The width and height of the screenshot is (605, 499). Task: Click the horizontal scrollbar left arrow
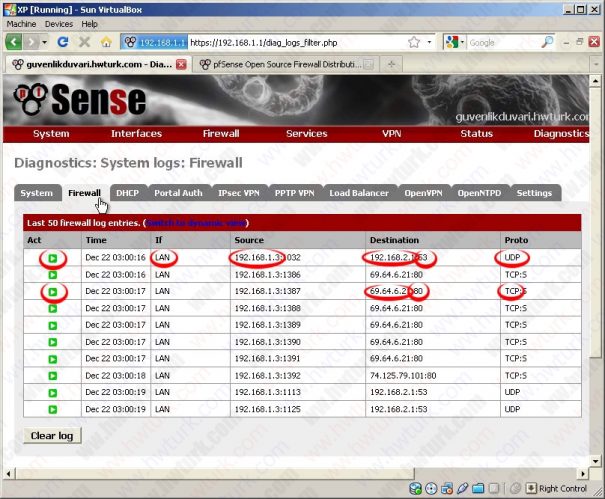click(8, 473)
